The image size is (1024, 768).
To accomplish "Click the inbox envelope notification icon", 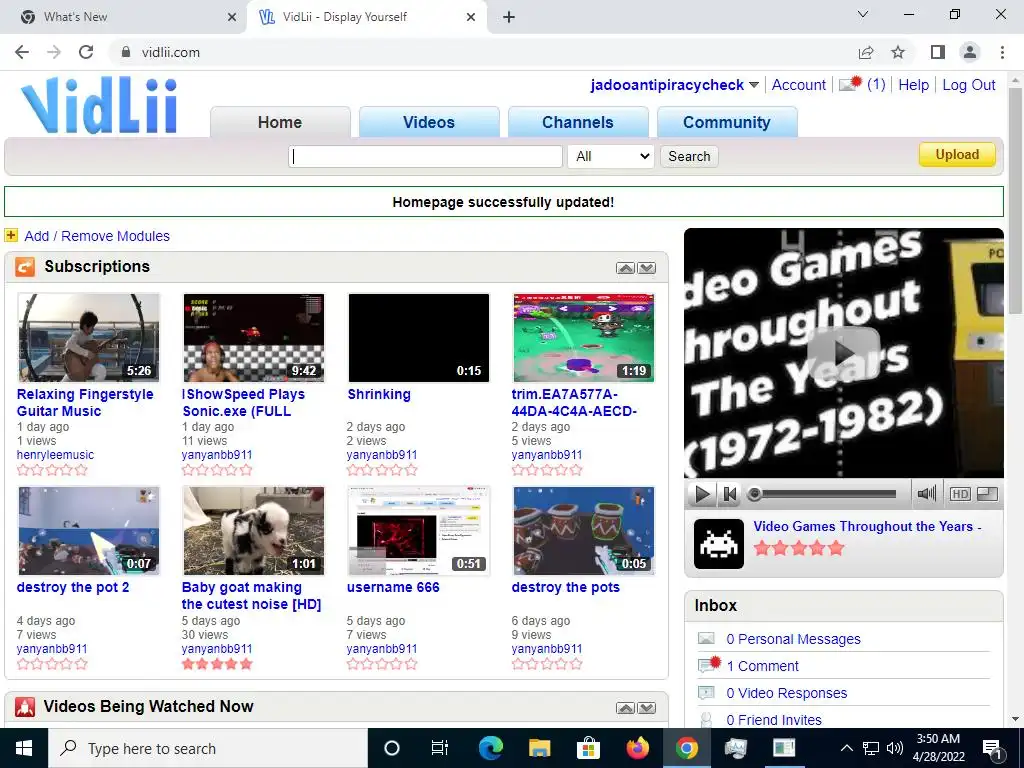I will 850,84.
